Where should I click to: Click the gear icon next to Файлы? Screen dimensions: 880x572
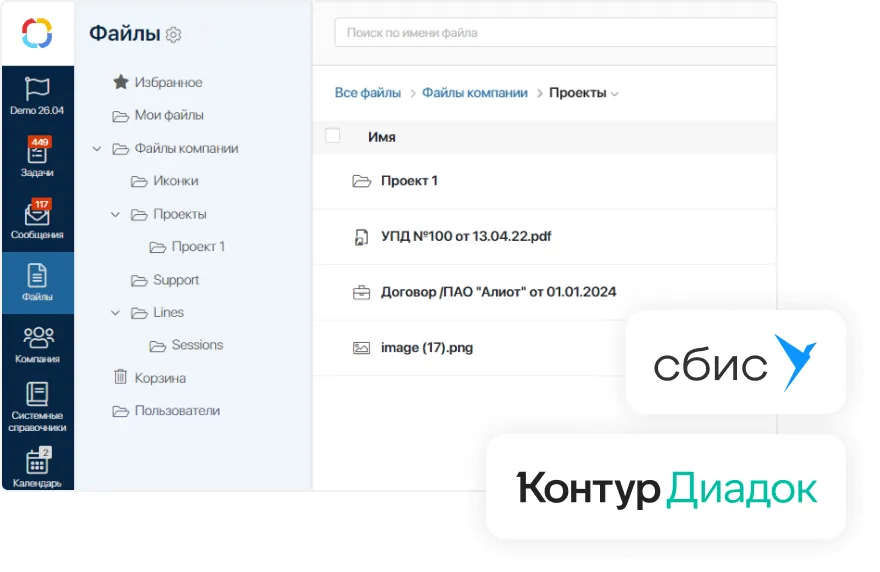point(174,35)
